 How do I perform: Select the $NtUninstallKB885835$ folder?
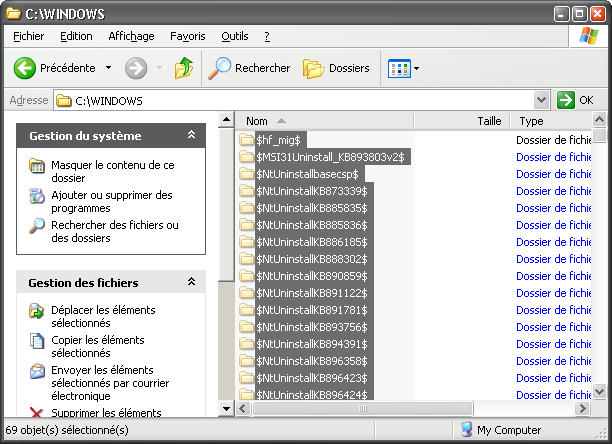click(312, 208)
